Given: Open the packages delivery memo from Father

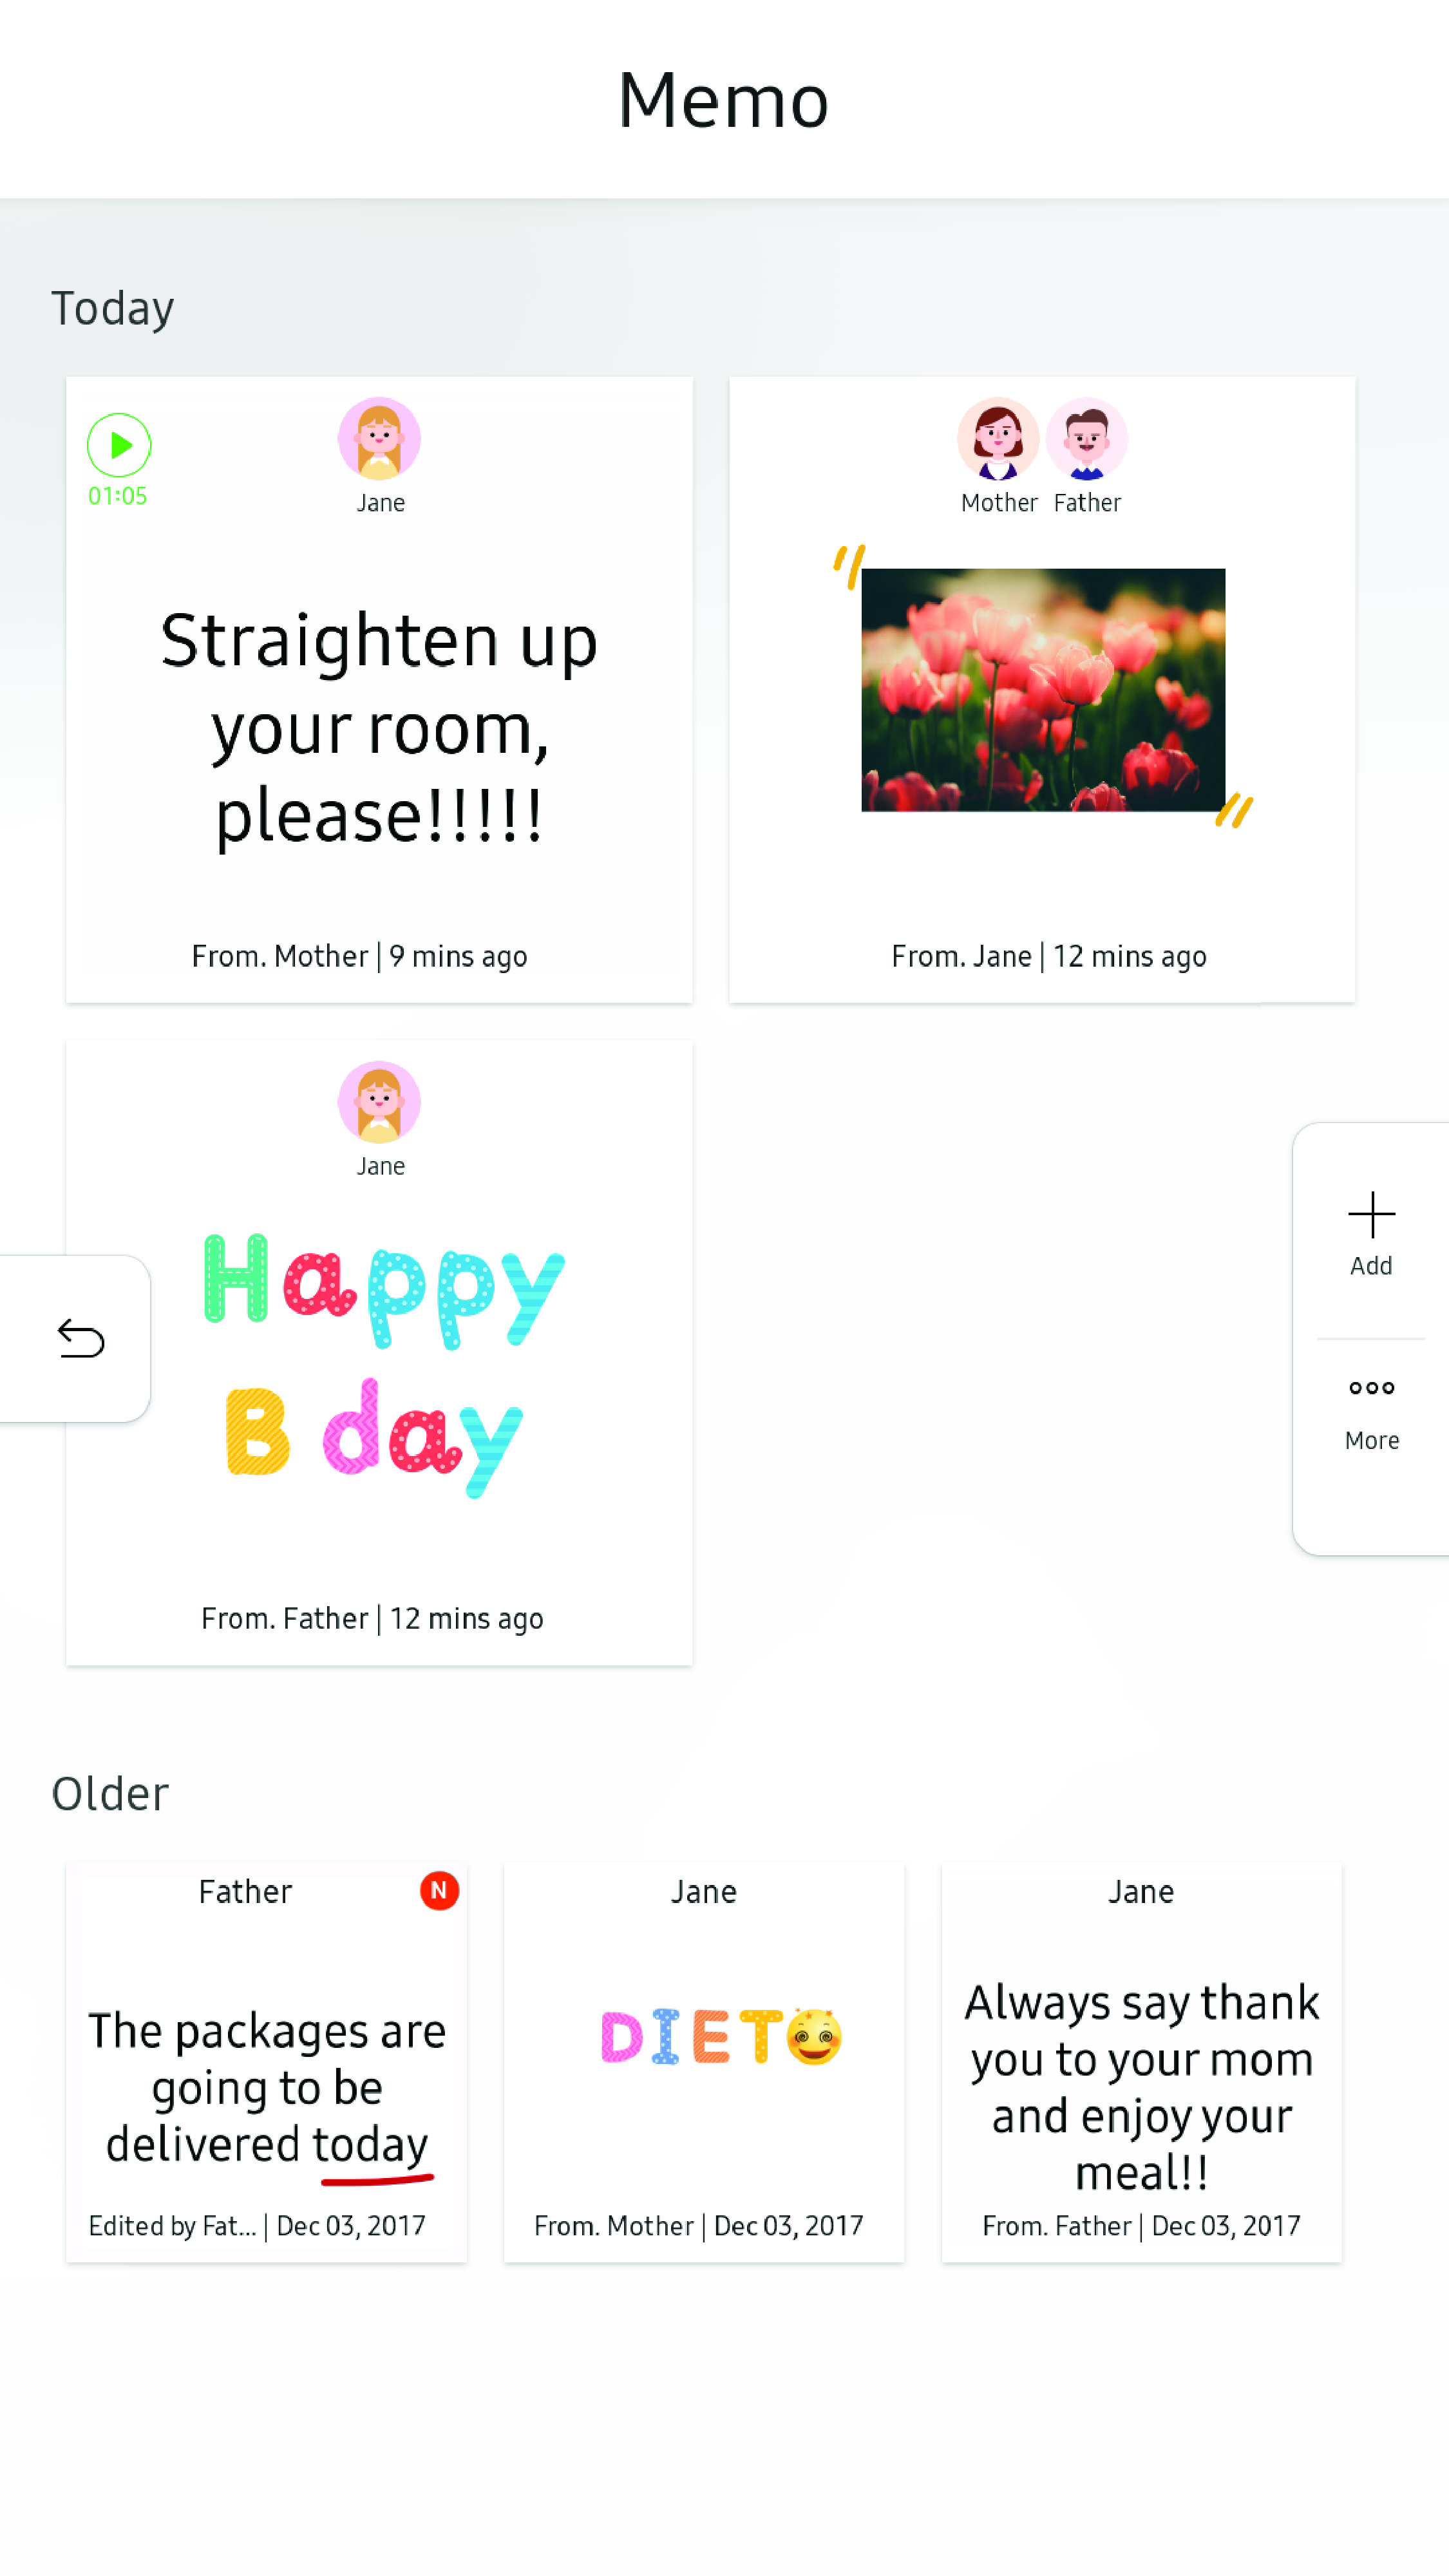Looking at the screenshot, I should 267,2062.
